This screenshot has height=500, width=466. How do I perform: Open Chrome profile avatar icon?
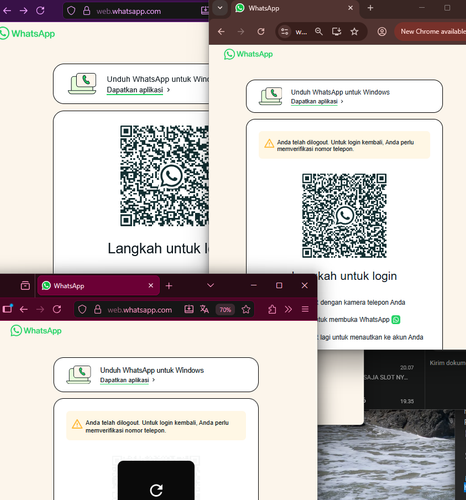pos(382,32)
